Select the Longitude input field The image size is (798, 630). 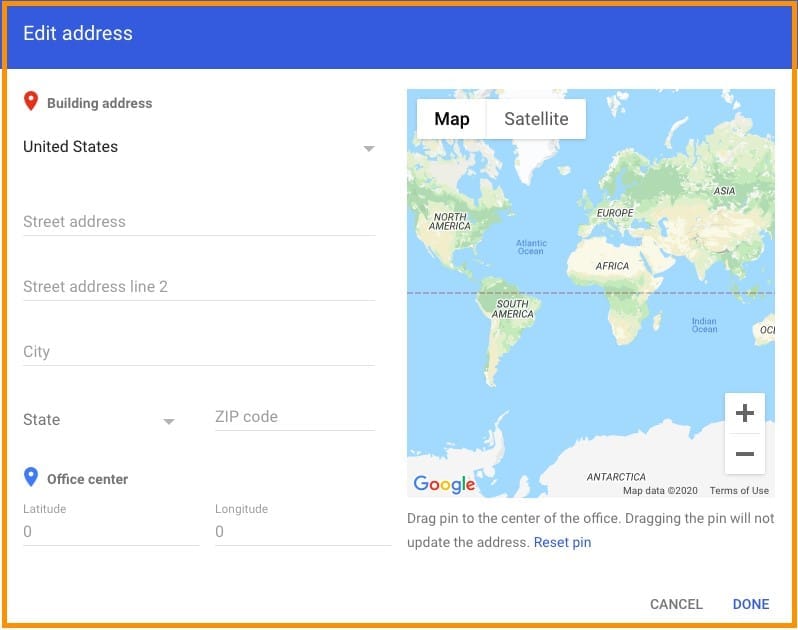tap(302, 532)
